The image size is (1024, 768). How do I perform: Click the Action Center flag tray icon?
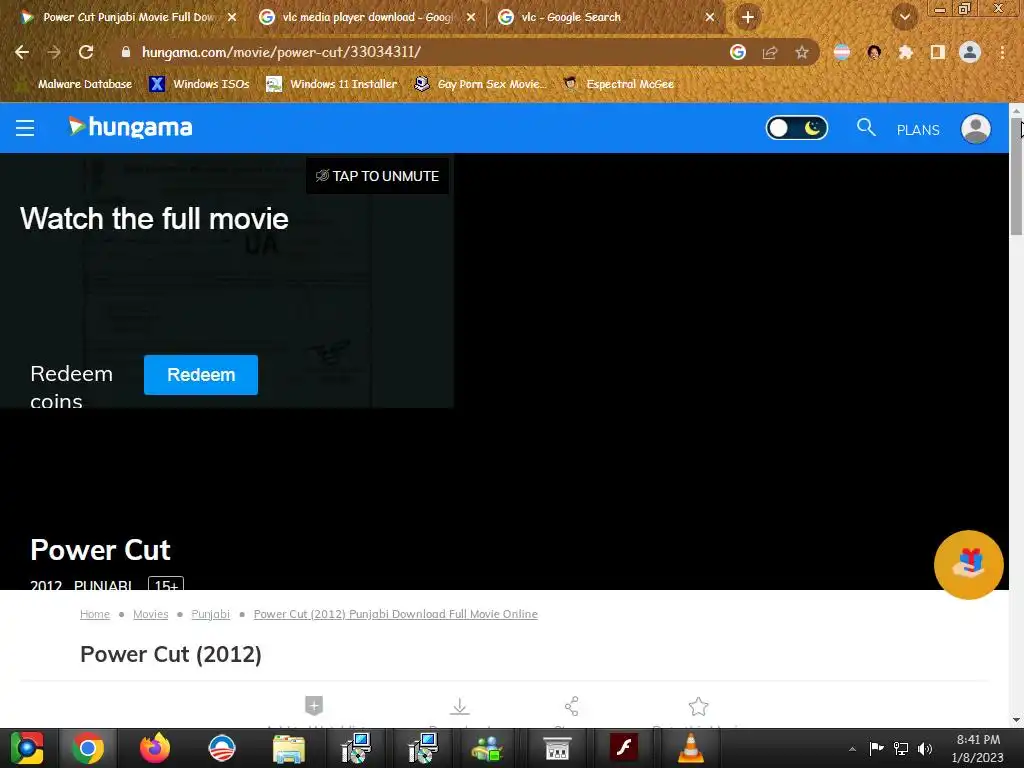pyautogui.click(x=876, y=748)
